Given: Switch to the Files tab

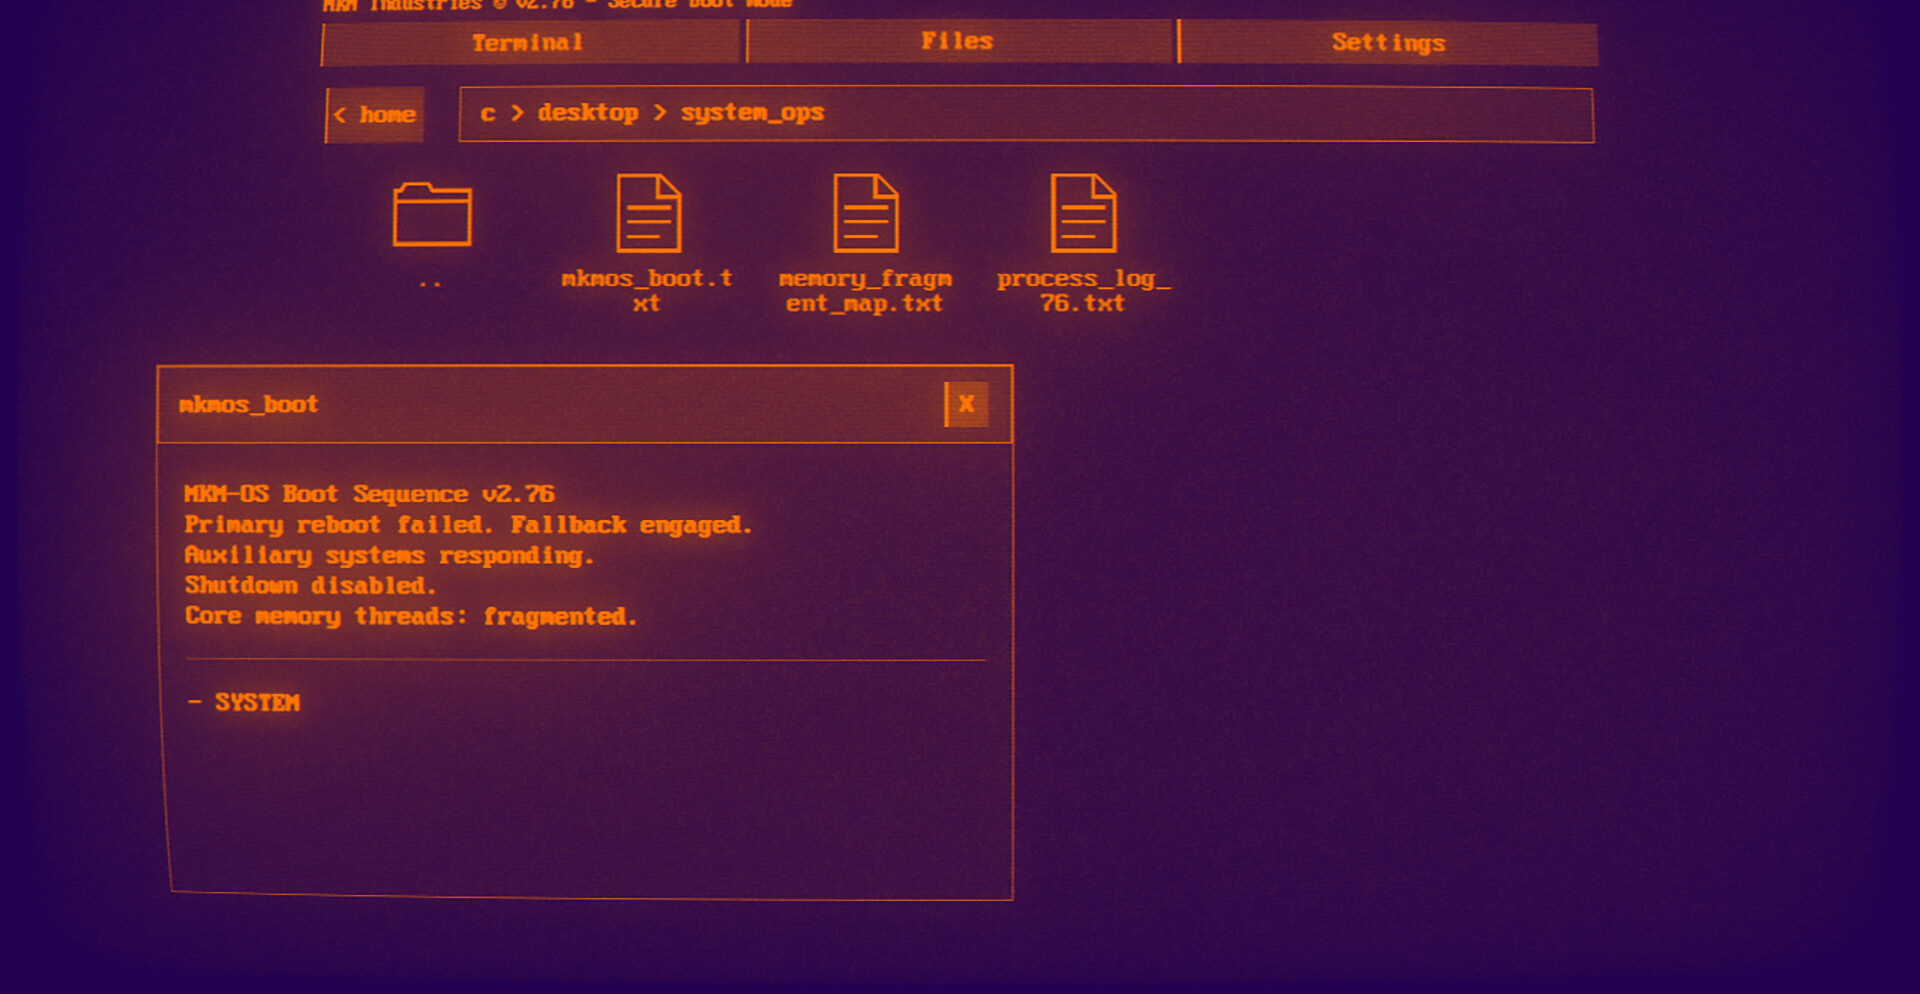Looking at the screenshot, I should click(x=958, y=42).
